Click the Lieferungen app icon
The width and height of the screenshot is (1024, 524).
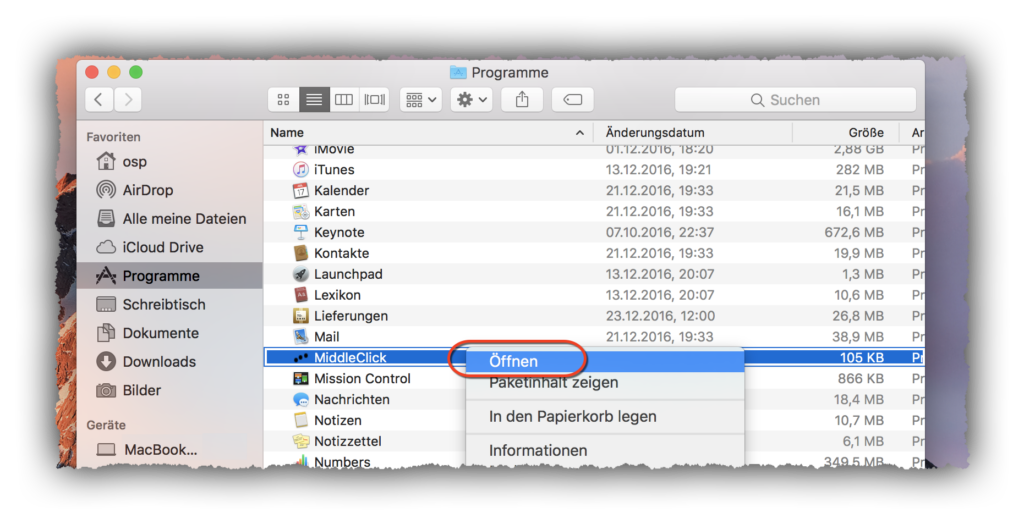300,316
